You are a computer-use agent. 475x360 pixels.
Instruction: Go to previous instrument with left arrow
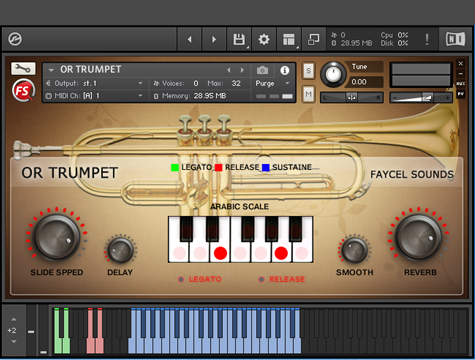tap(189, 39)
